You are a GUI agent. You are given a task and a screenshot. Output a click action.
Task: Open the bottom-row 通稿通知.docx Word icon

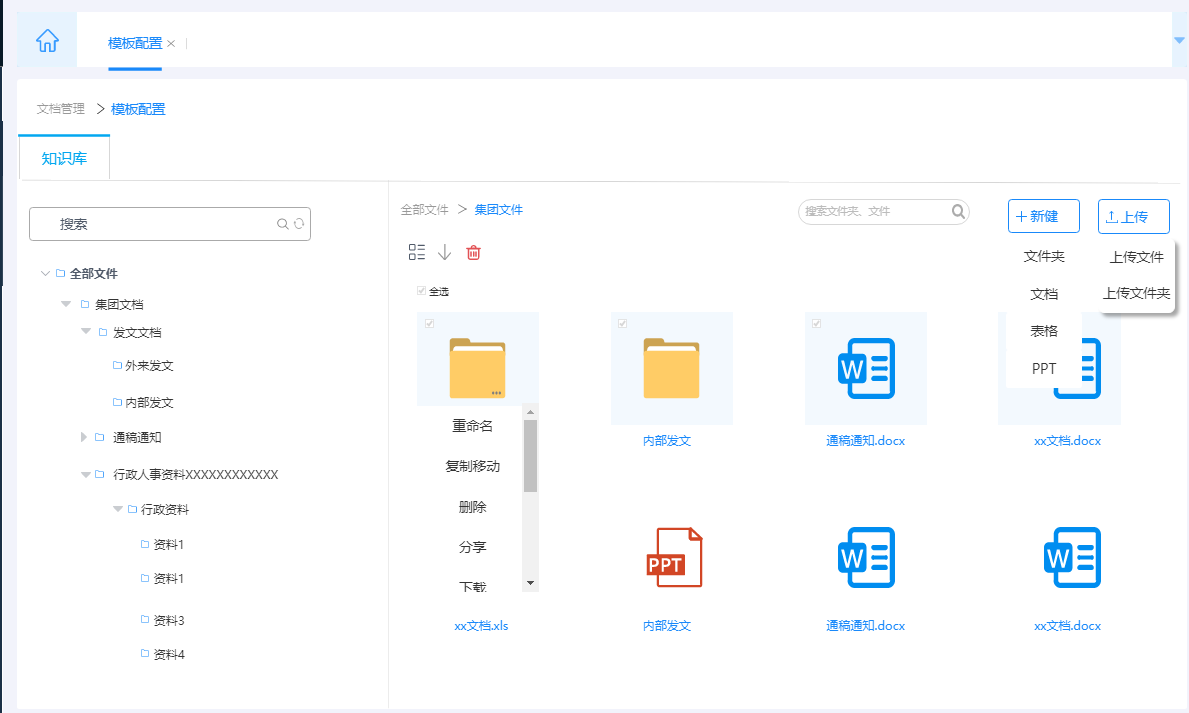(866, 558)
